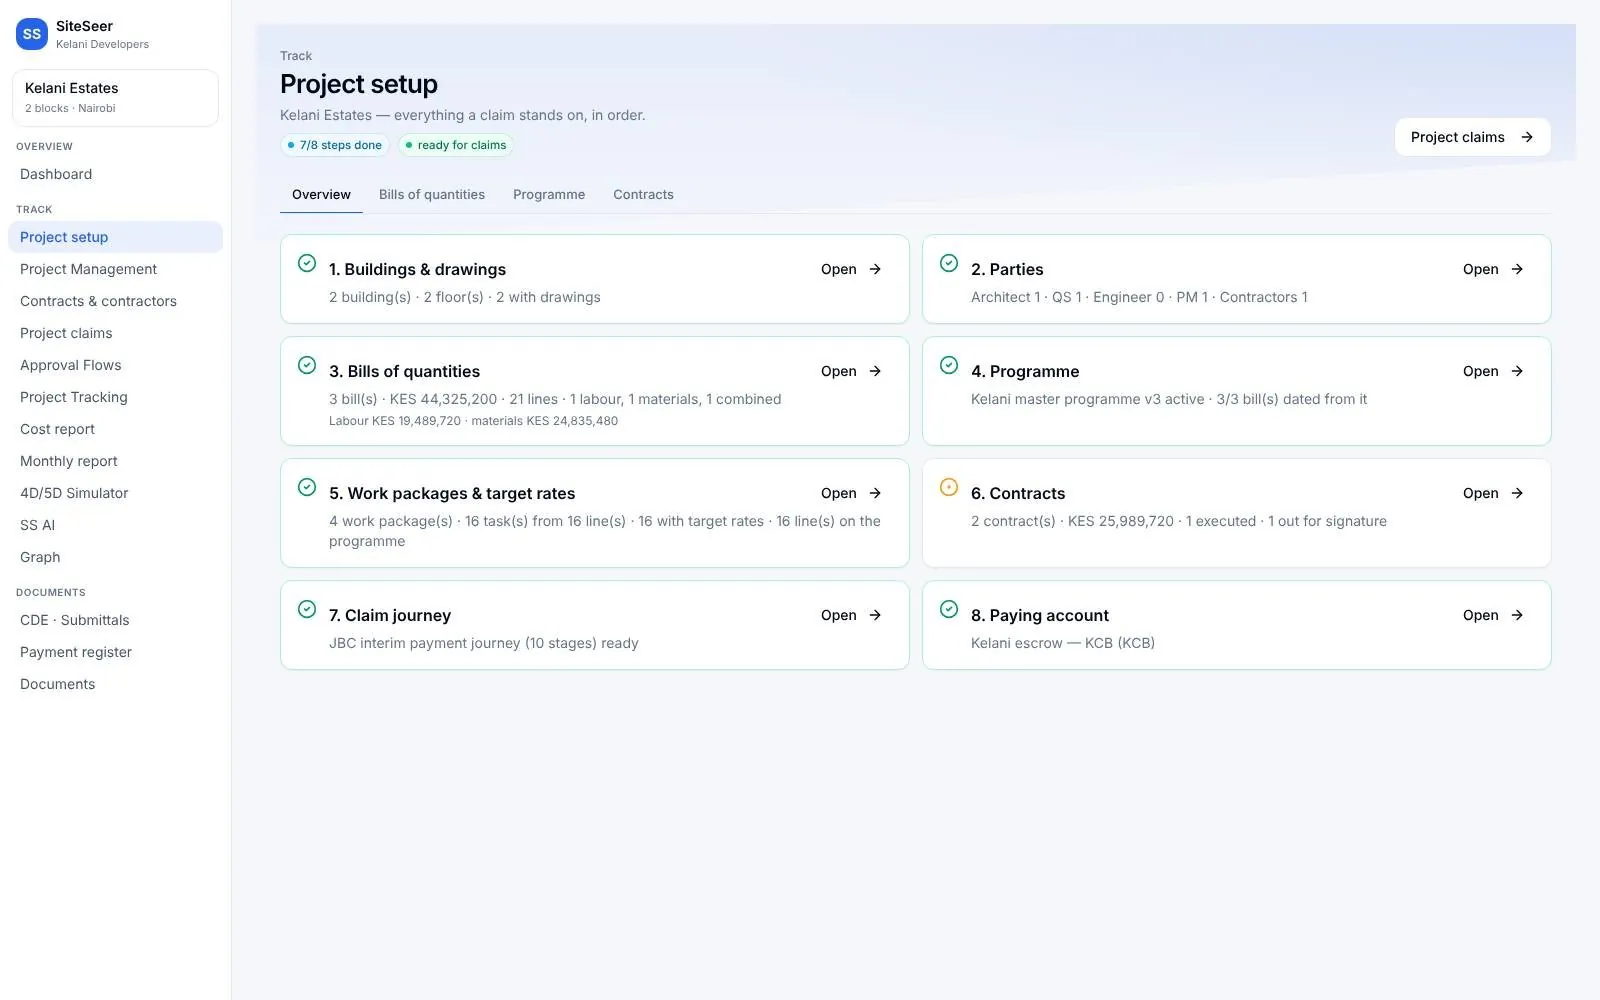Viewport: 1600px width, 1000px height.
Task: Select Project Management in sidebar
Action: coord(115,269)
